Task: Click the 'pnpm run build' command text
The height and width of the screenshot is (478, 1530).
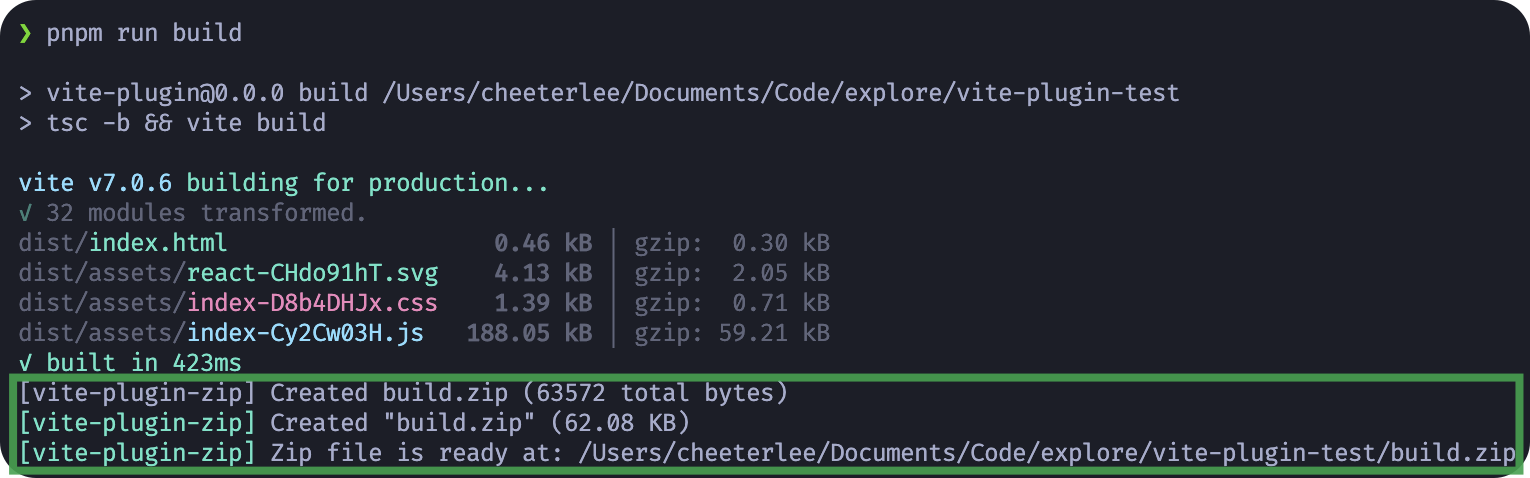Action: tap(144, 33)
